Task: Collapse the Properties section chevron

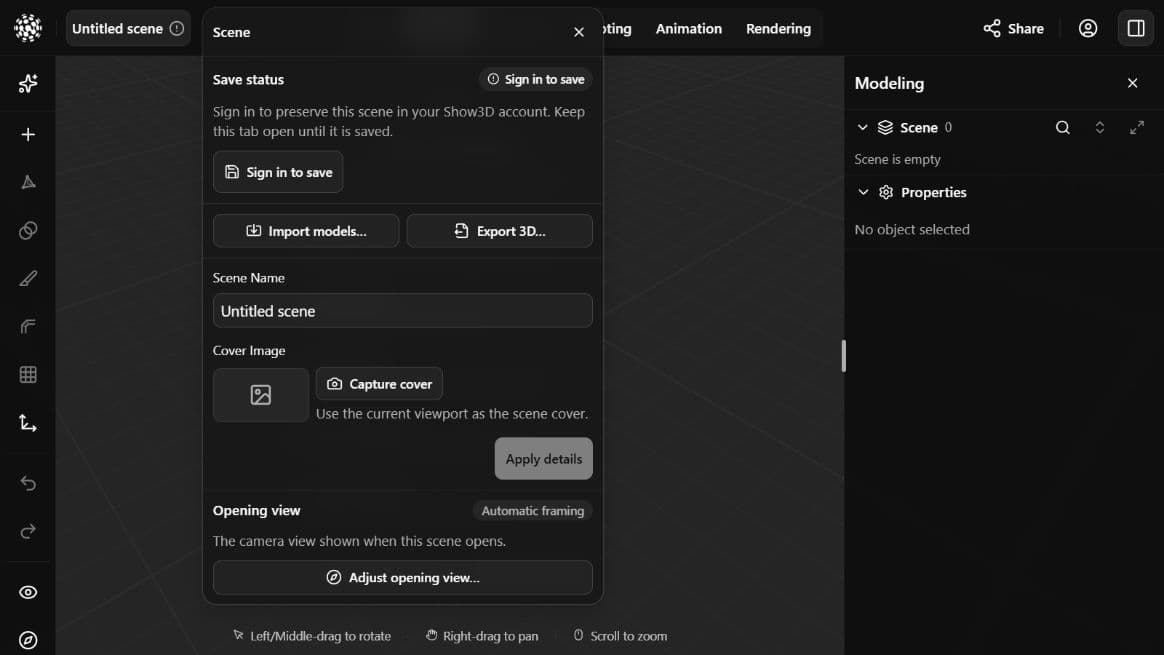Action: pos(863,192)
